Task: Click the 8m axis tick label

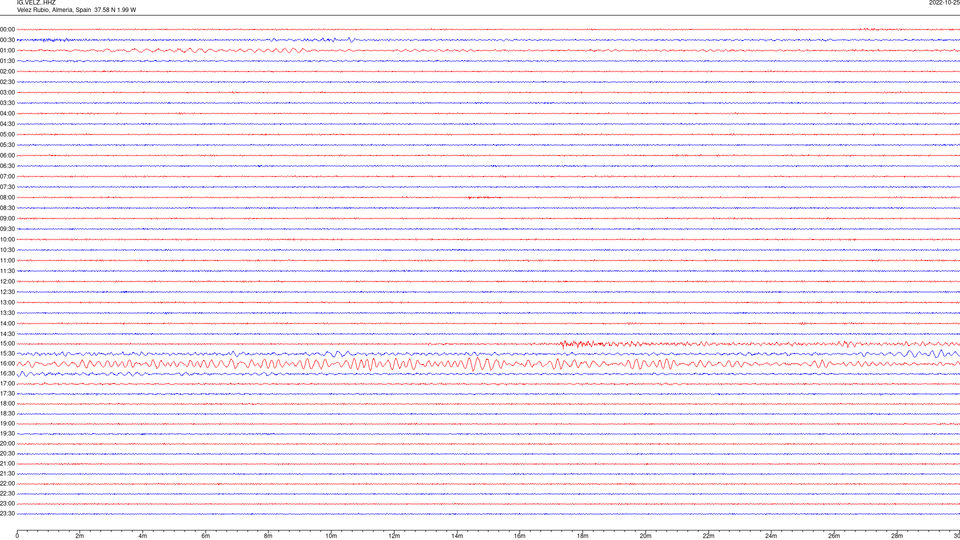Action: click(268, 536)
